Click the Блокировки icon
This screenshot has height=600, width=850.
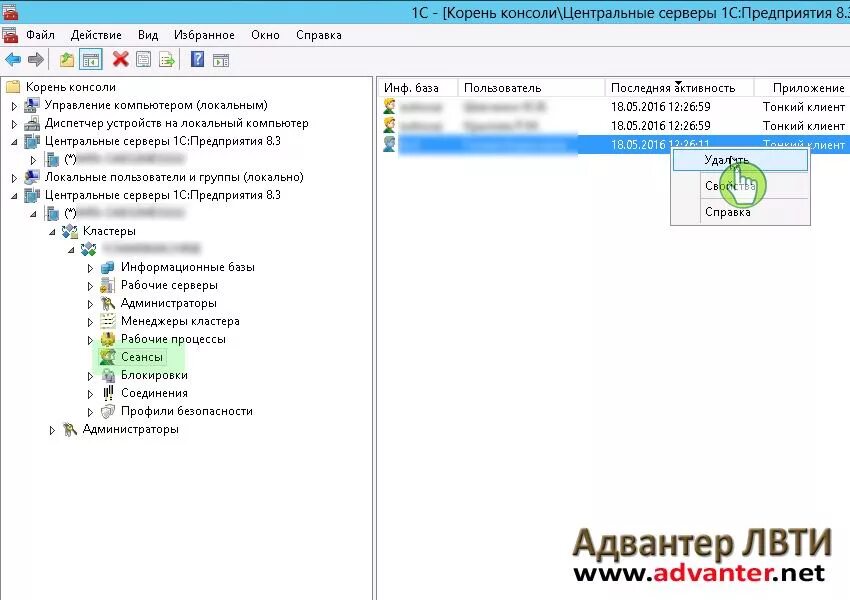(108, 375)
